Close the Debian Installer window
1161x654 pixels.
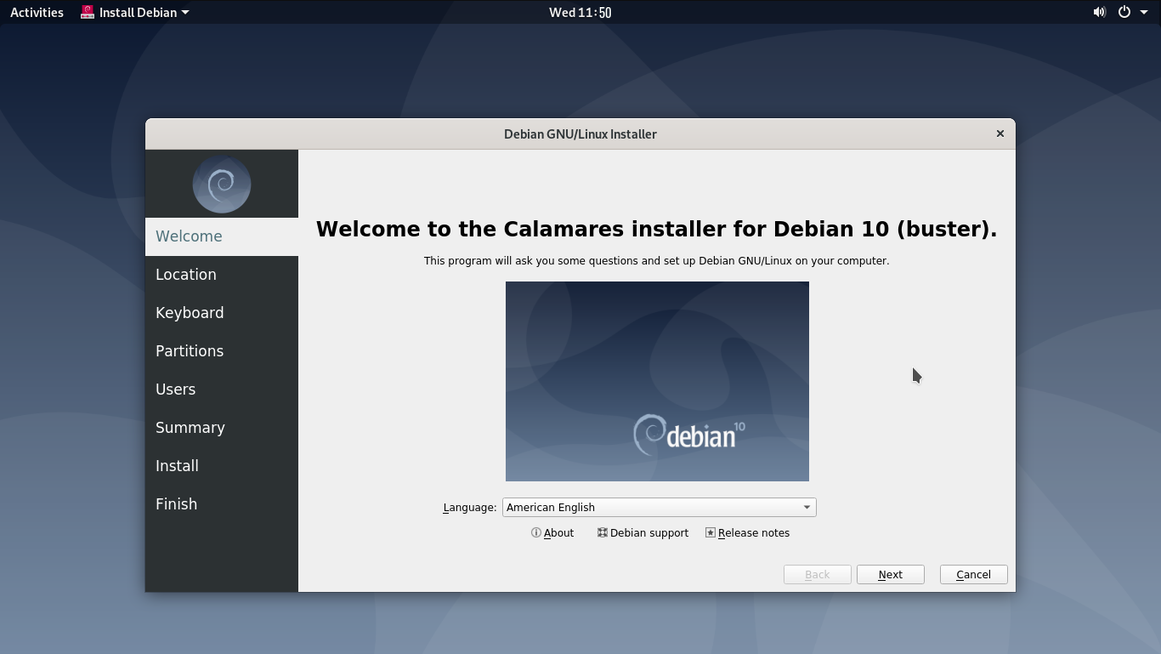coord(1000,133)
